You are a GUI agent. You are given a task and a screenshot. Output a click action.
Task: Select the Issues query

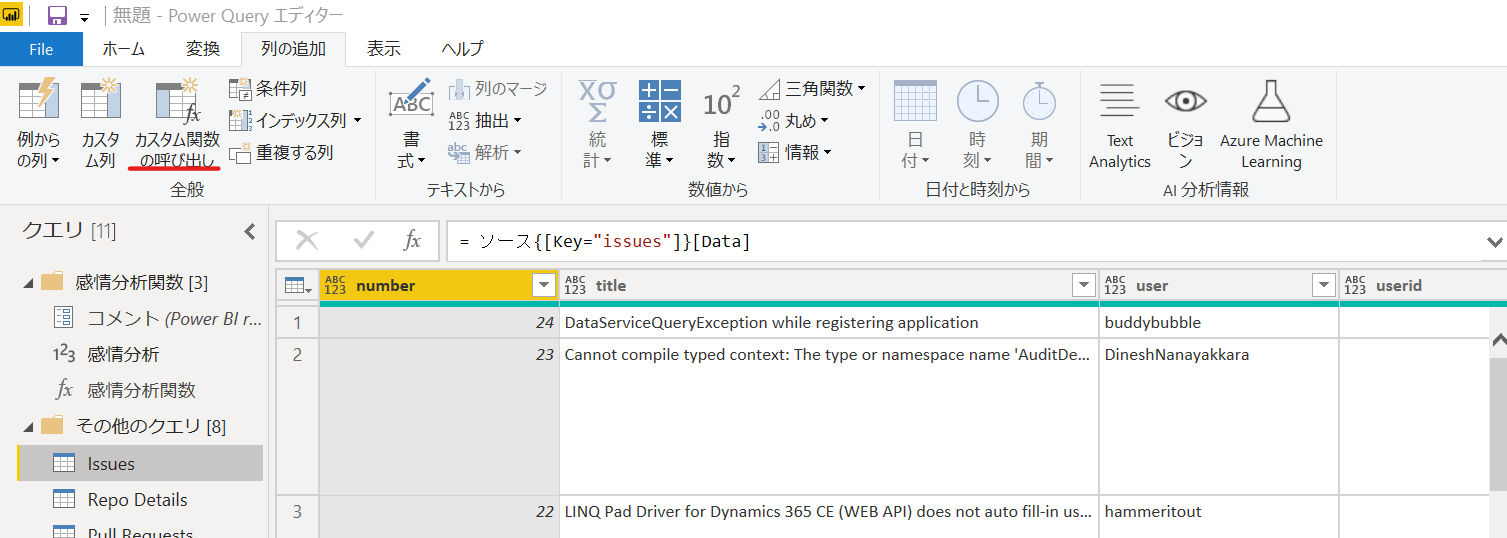(x=140, y=464)
